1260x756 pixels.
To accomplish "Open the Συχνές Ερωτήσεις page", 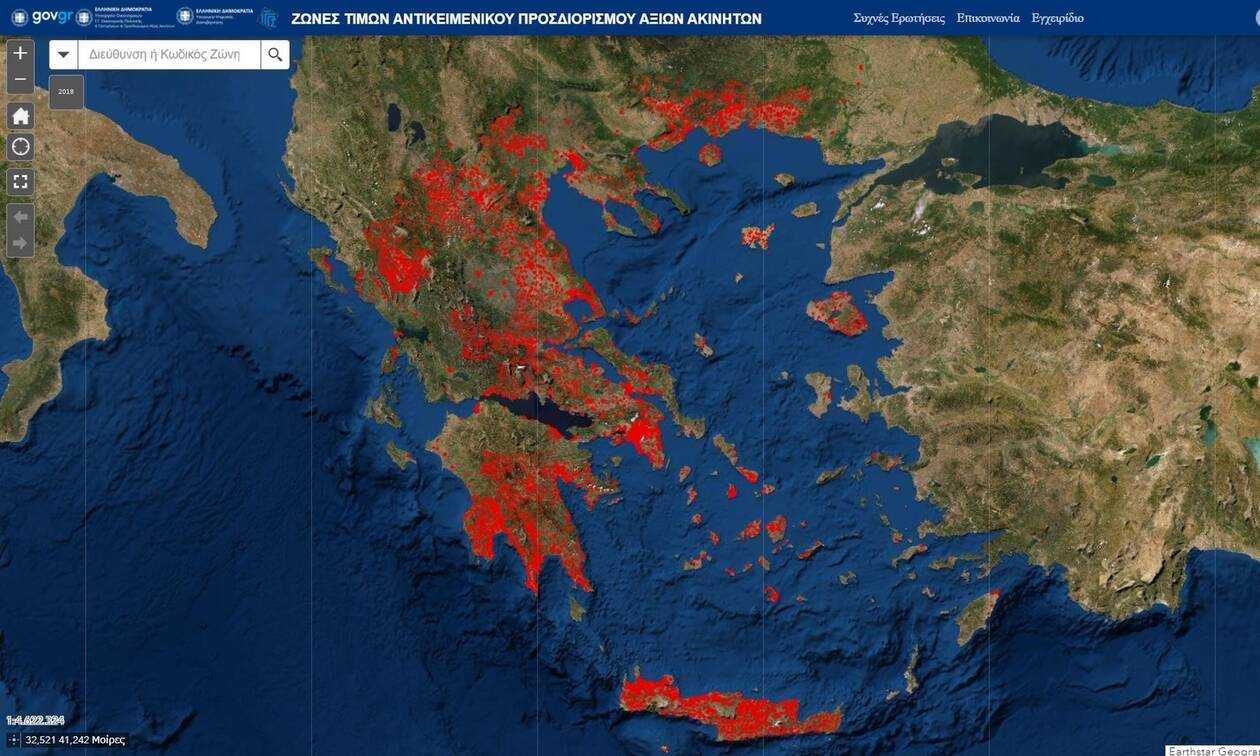I will (898, 18).
